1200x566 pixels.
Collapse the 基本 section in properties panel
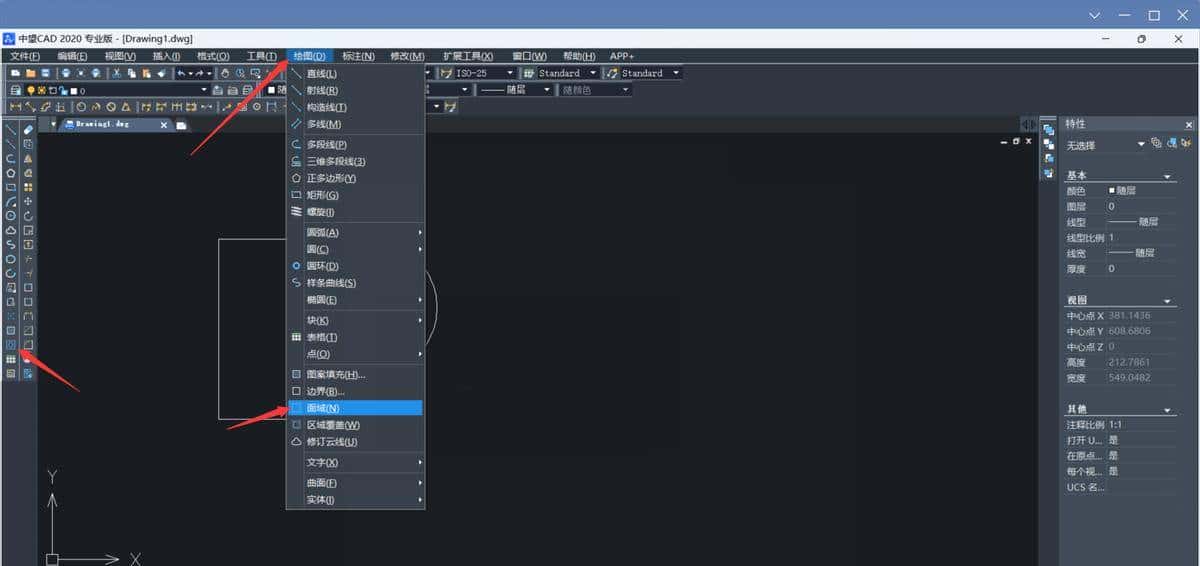[1166, 176]
